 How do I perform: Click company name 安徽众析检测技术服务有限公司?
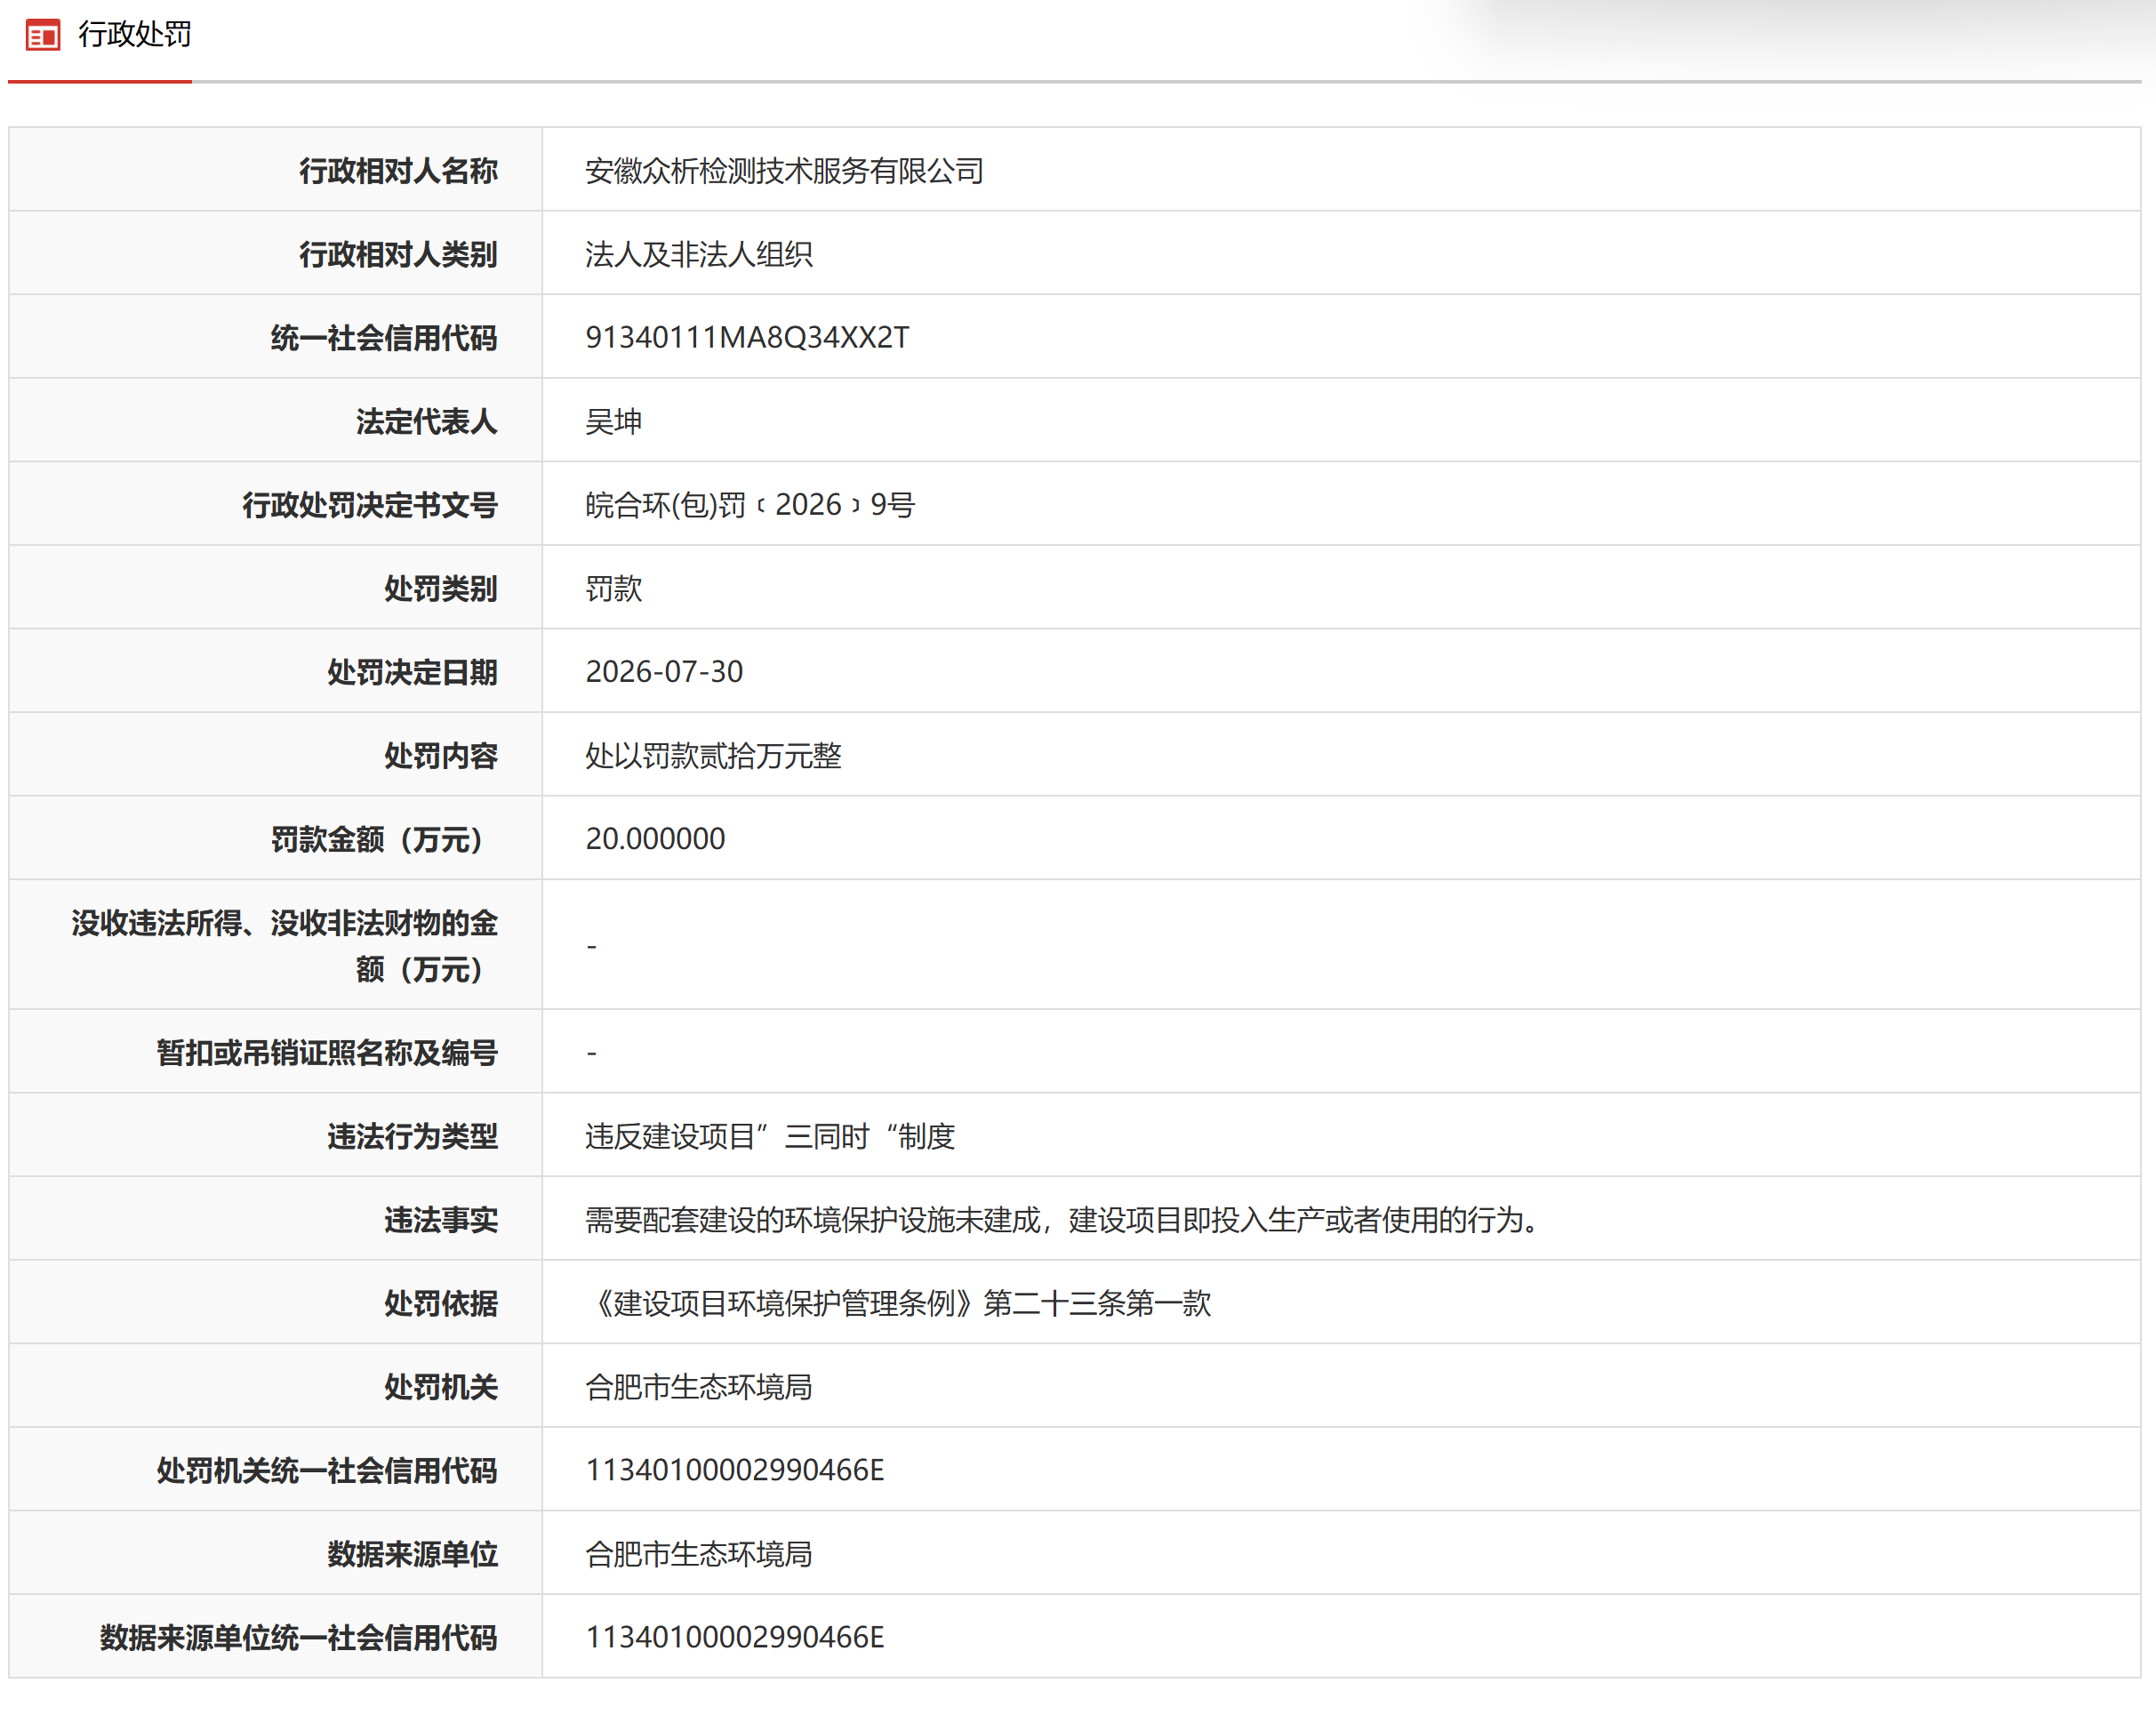[784, 171]
